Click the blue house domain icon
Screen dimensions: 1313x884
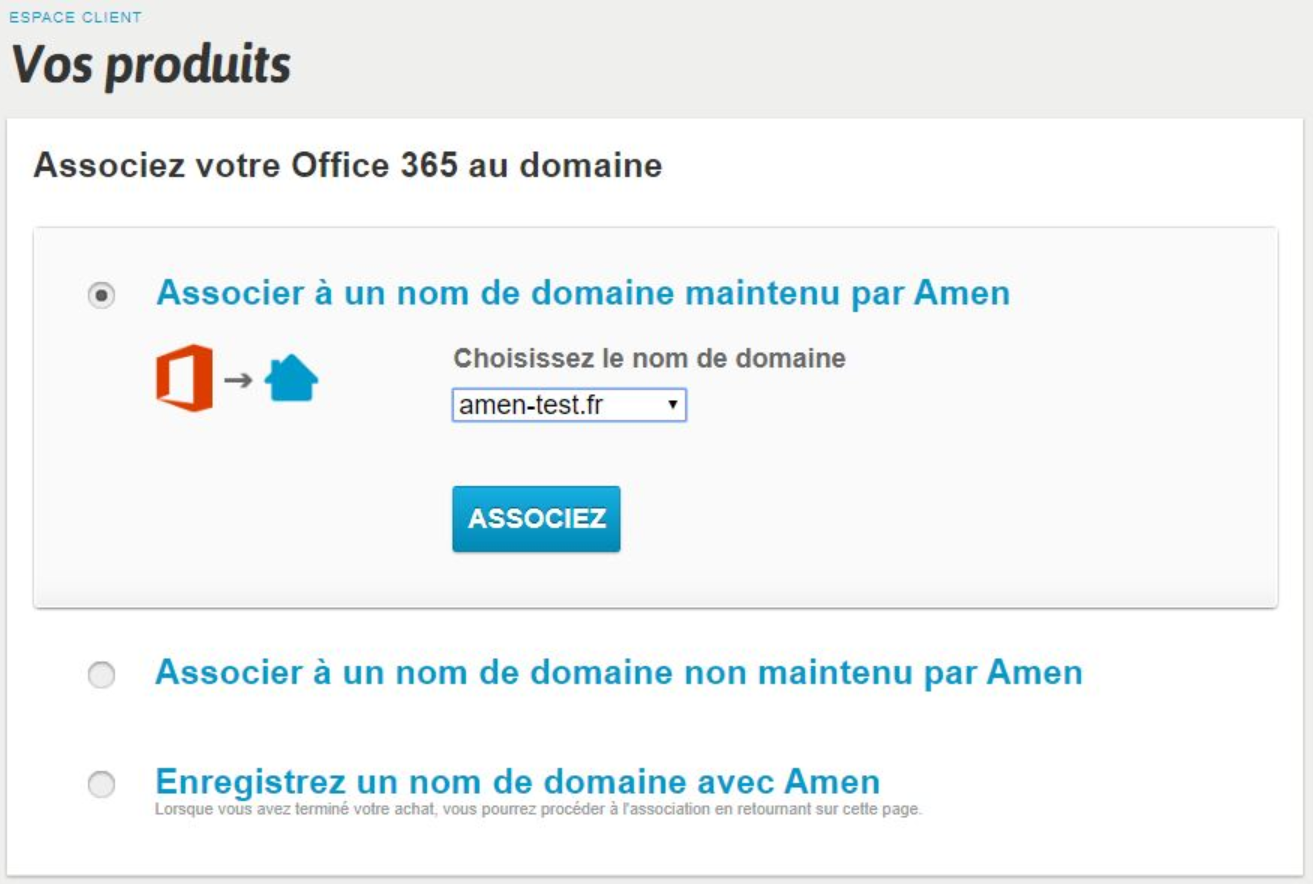point(291,379)
